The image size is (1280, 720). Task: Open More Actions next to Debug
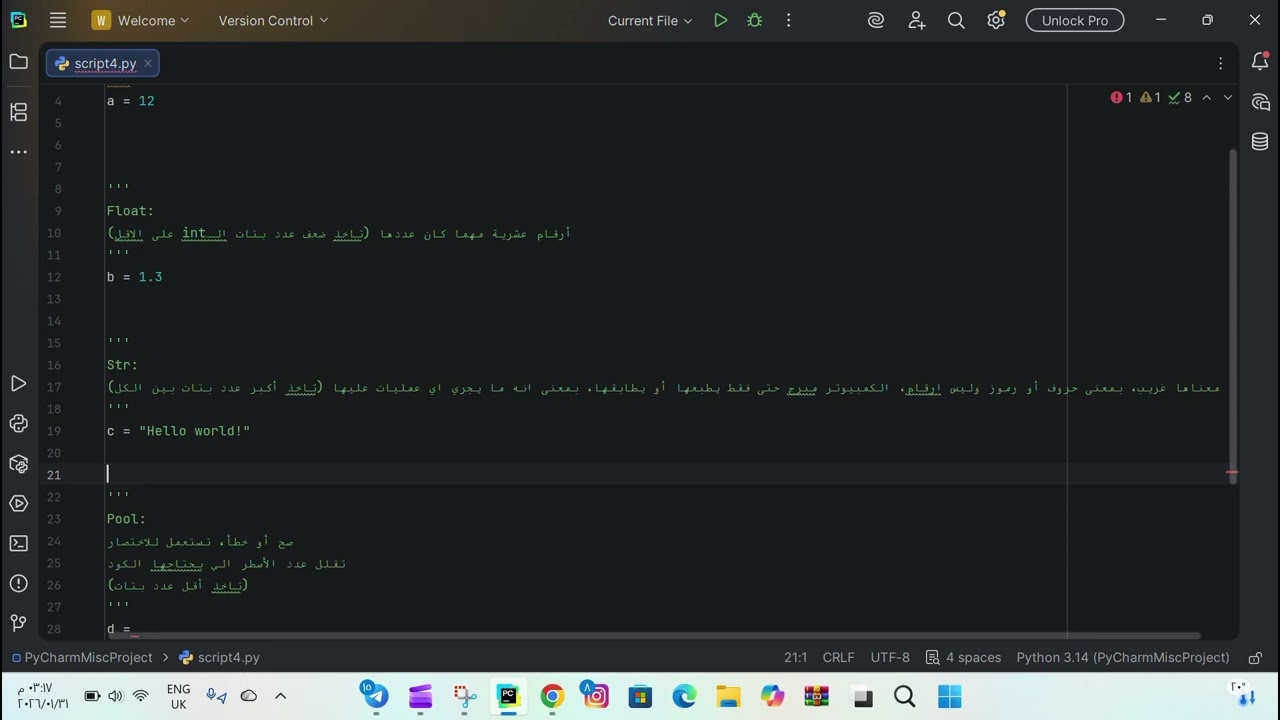789,20
